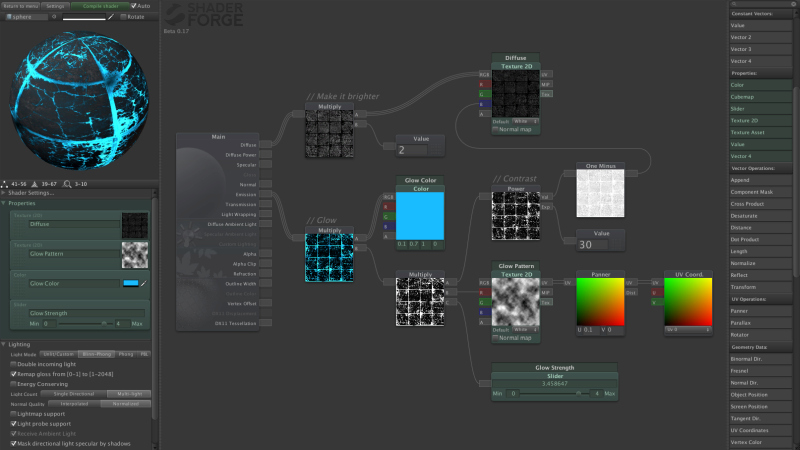The height and width of the screenshot is (450, 800).
Task: Open the sphere preview mesh selector
Action: click(27, 17)
